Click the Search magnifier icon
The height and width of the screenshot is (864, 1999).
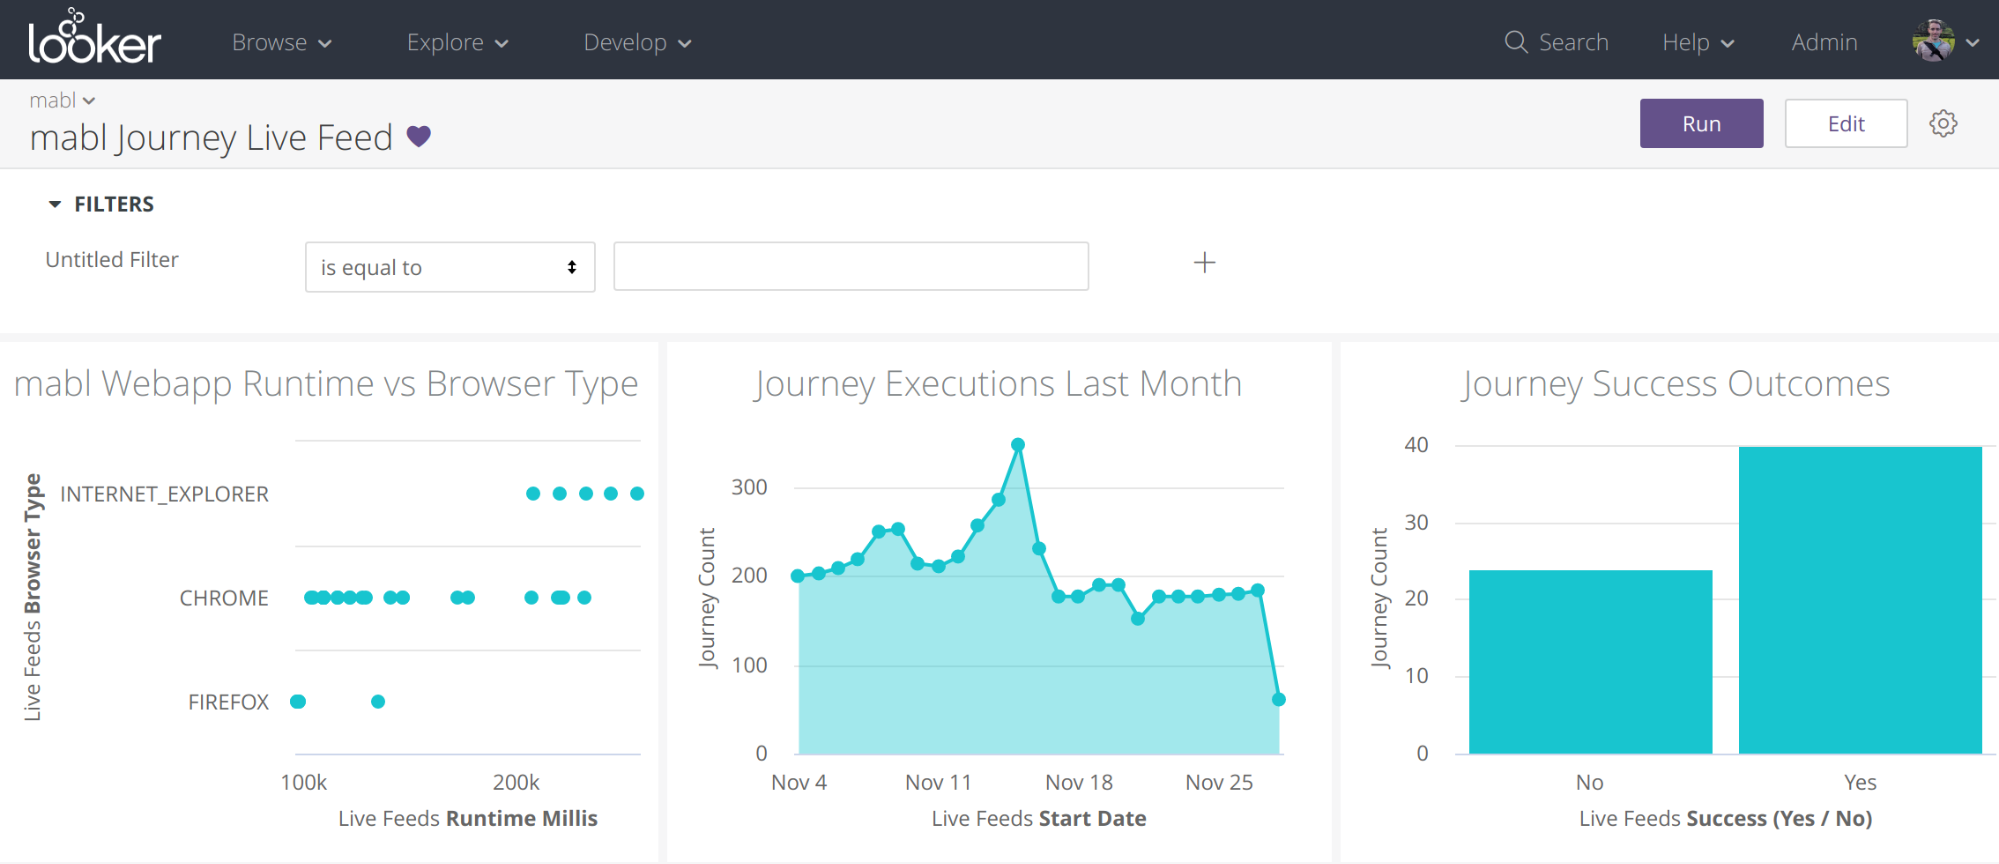(x=1516, y=42)
